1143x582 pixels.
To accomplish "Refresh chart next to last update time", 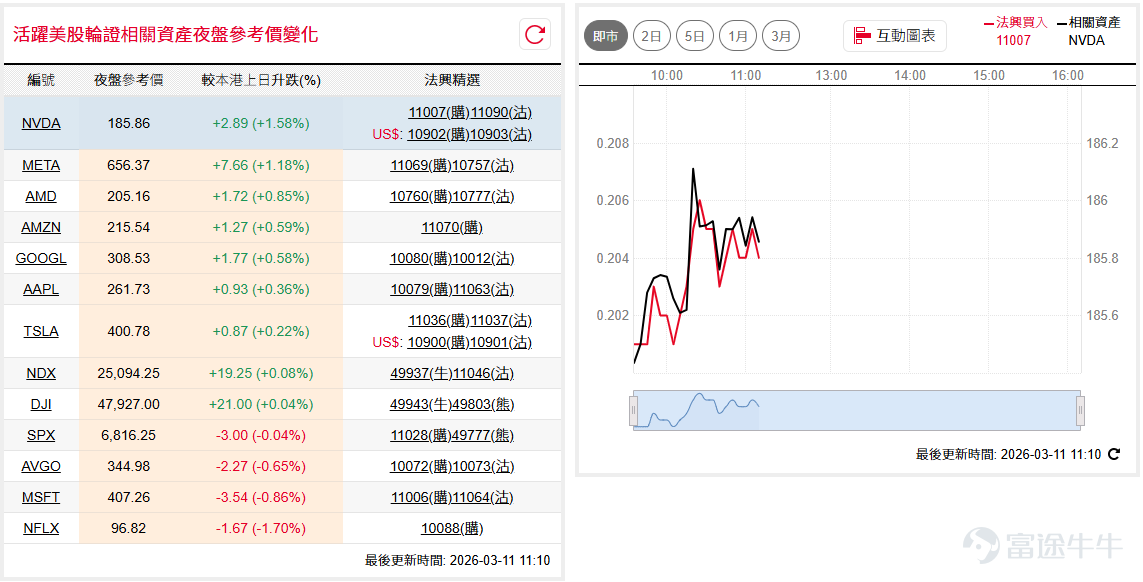I will 1114,454.
